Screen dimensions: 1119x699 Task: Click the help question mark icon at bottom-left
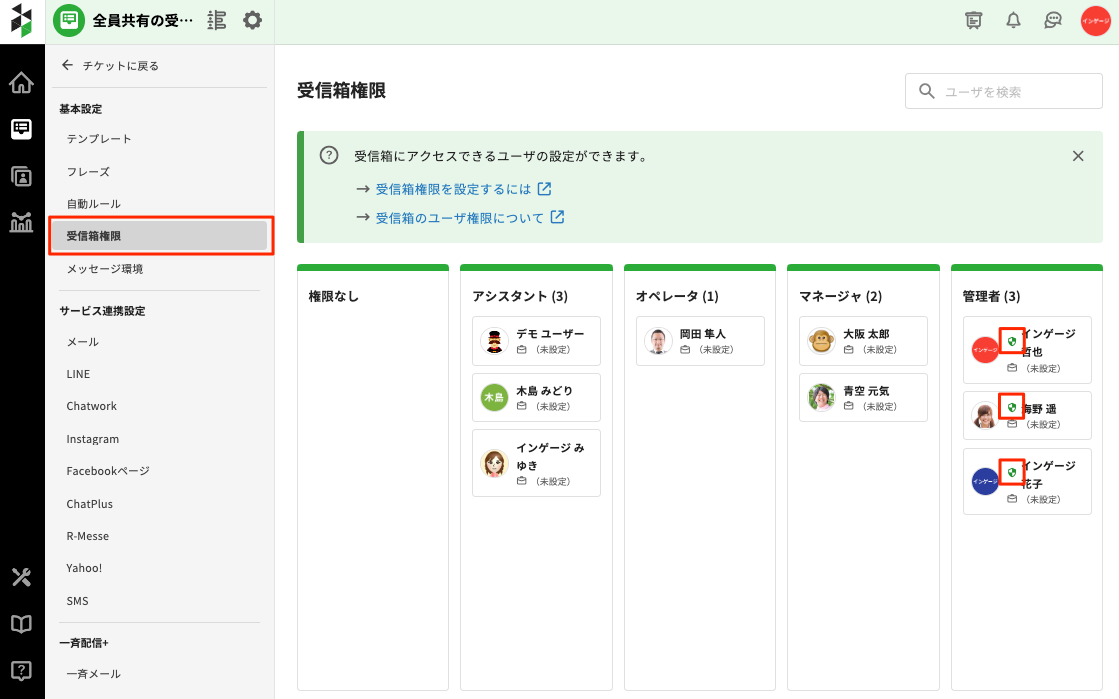21,670
